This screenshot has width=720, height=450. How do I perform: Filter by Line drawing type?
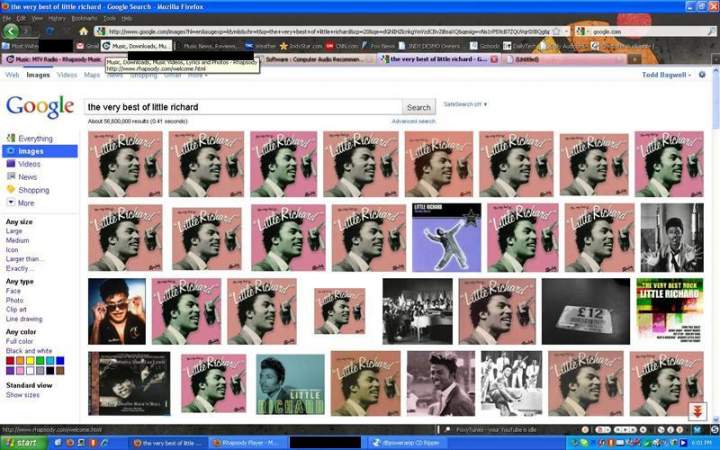pyautogui.click(x=24, y=319)
